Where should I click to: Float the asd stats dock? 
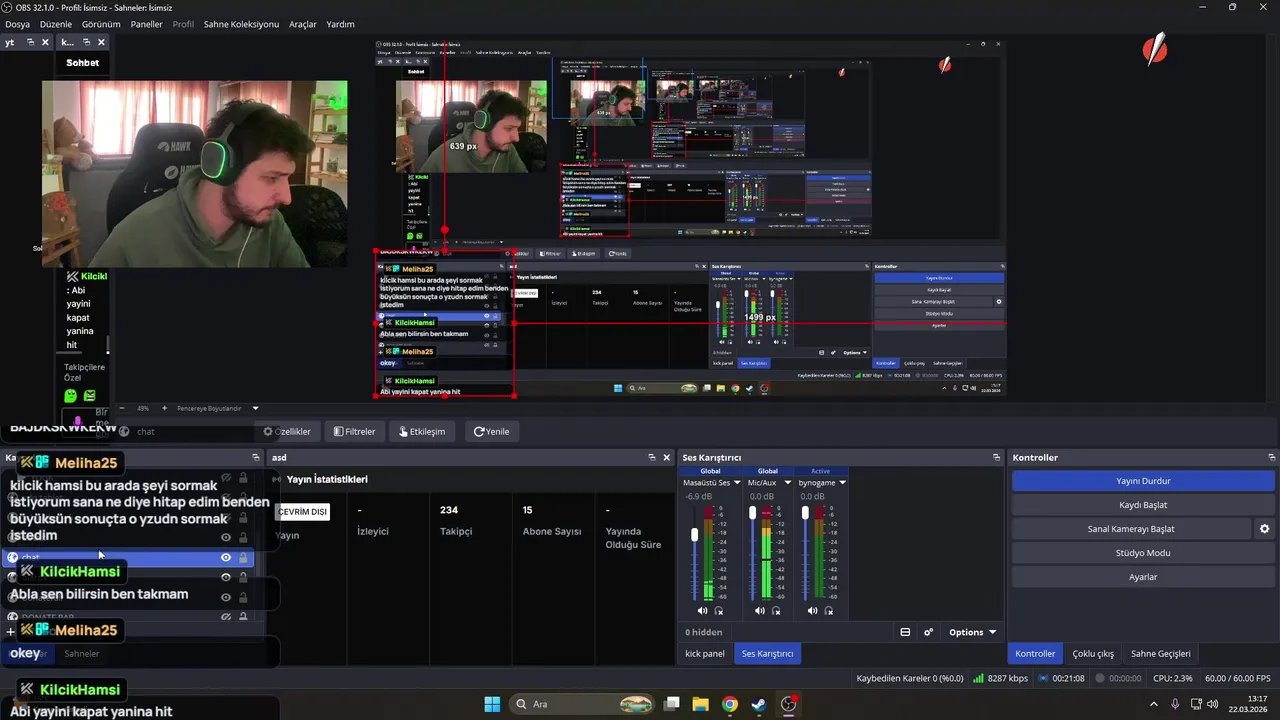click(651, 458)
